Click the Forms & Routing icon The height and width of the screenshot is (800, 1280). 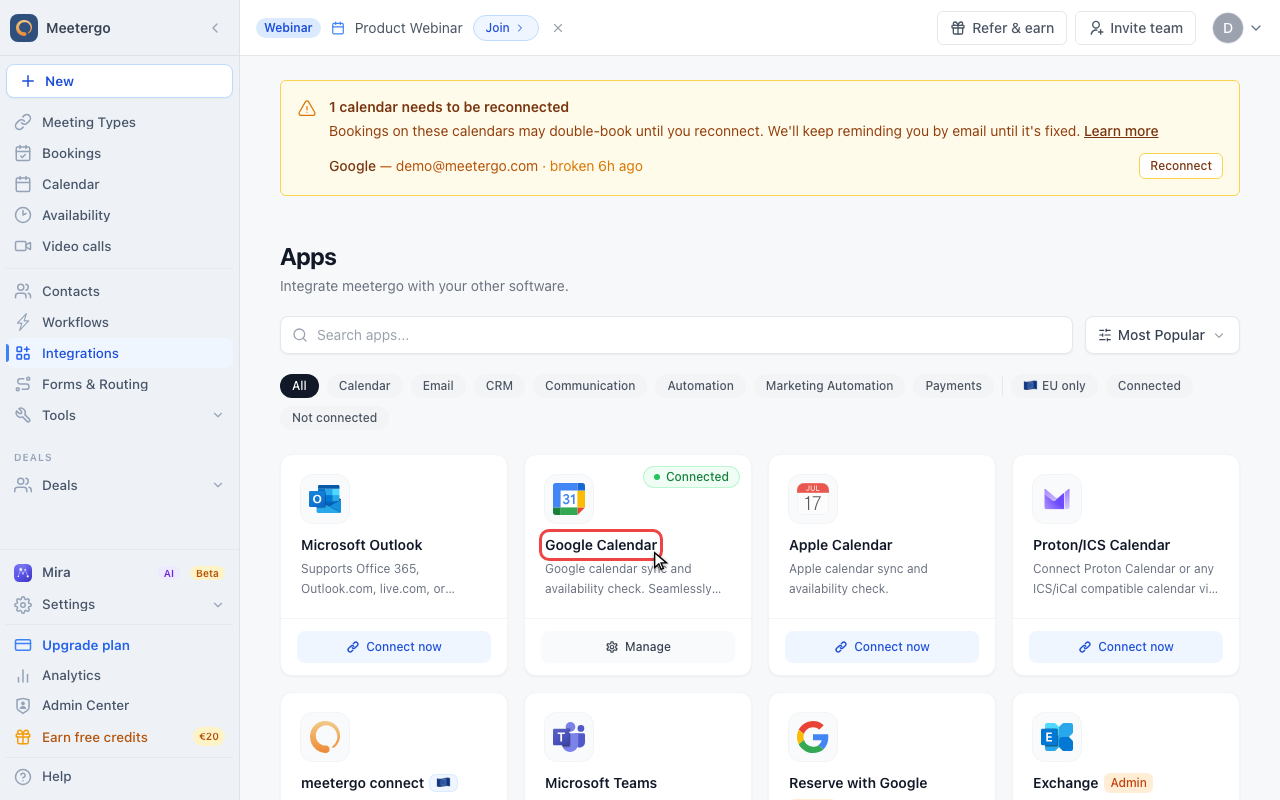[x=23, y=384]
